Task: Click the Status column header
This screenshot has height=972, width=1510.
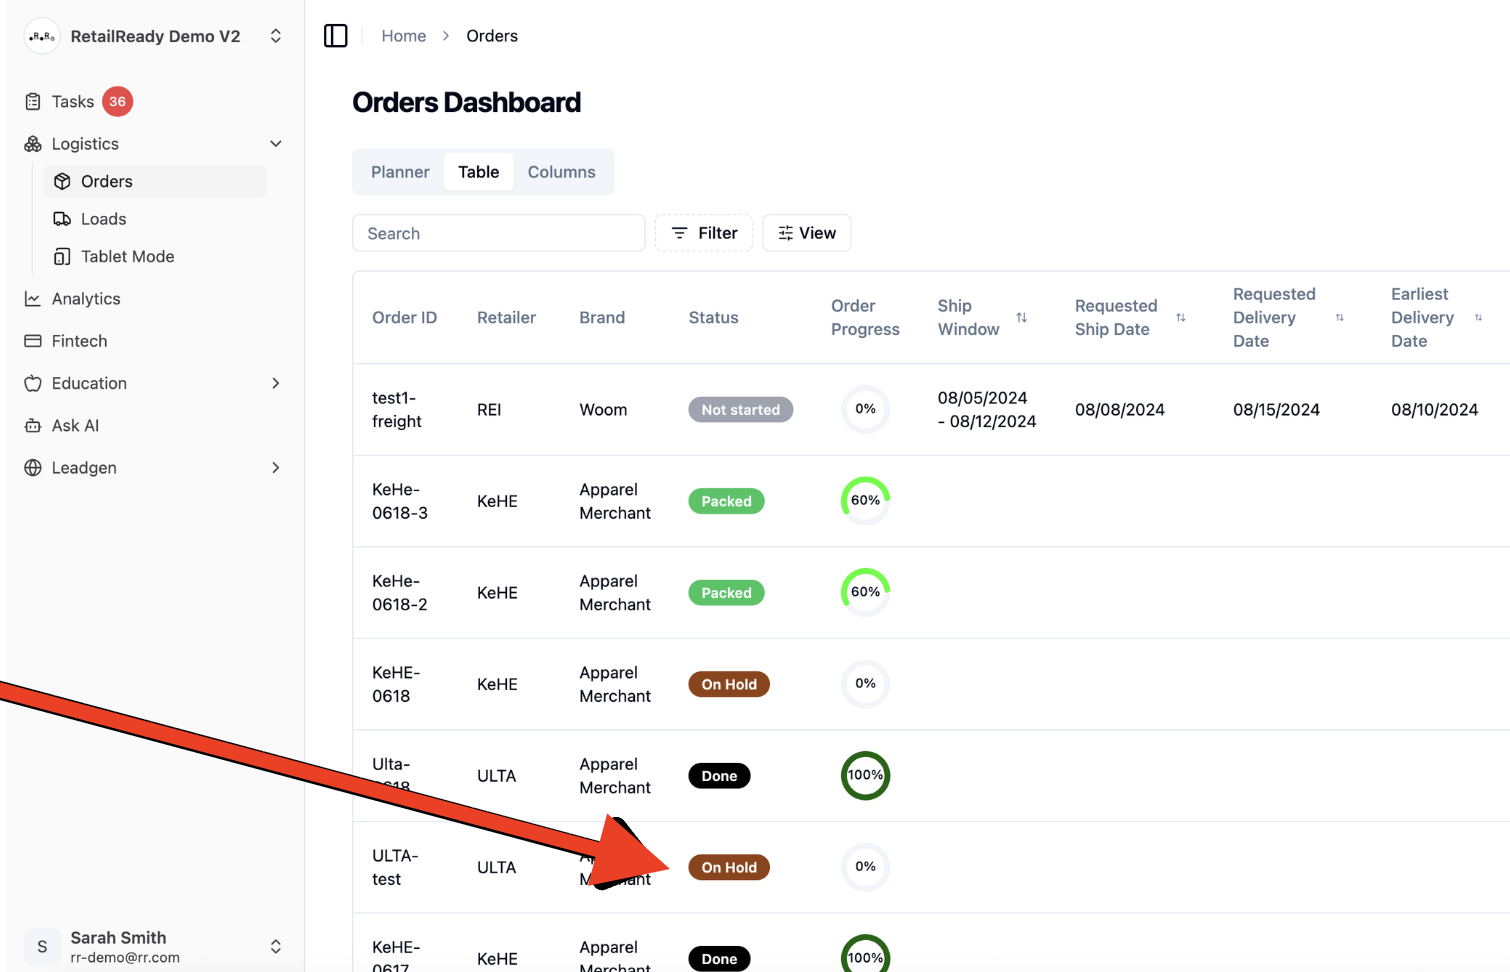Action: [x=714, y=317]
